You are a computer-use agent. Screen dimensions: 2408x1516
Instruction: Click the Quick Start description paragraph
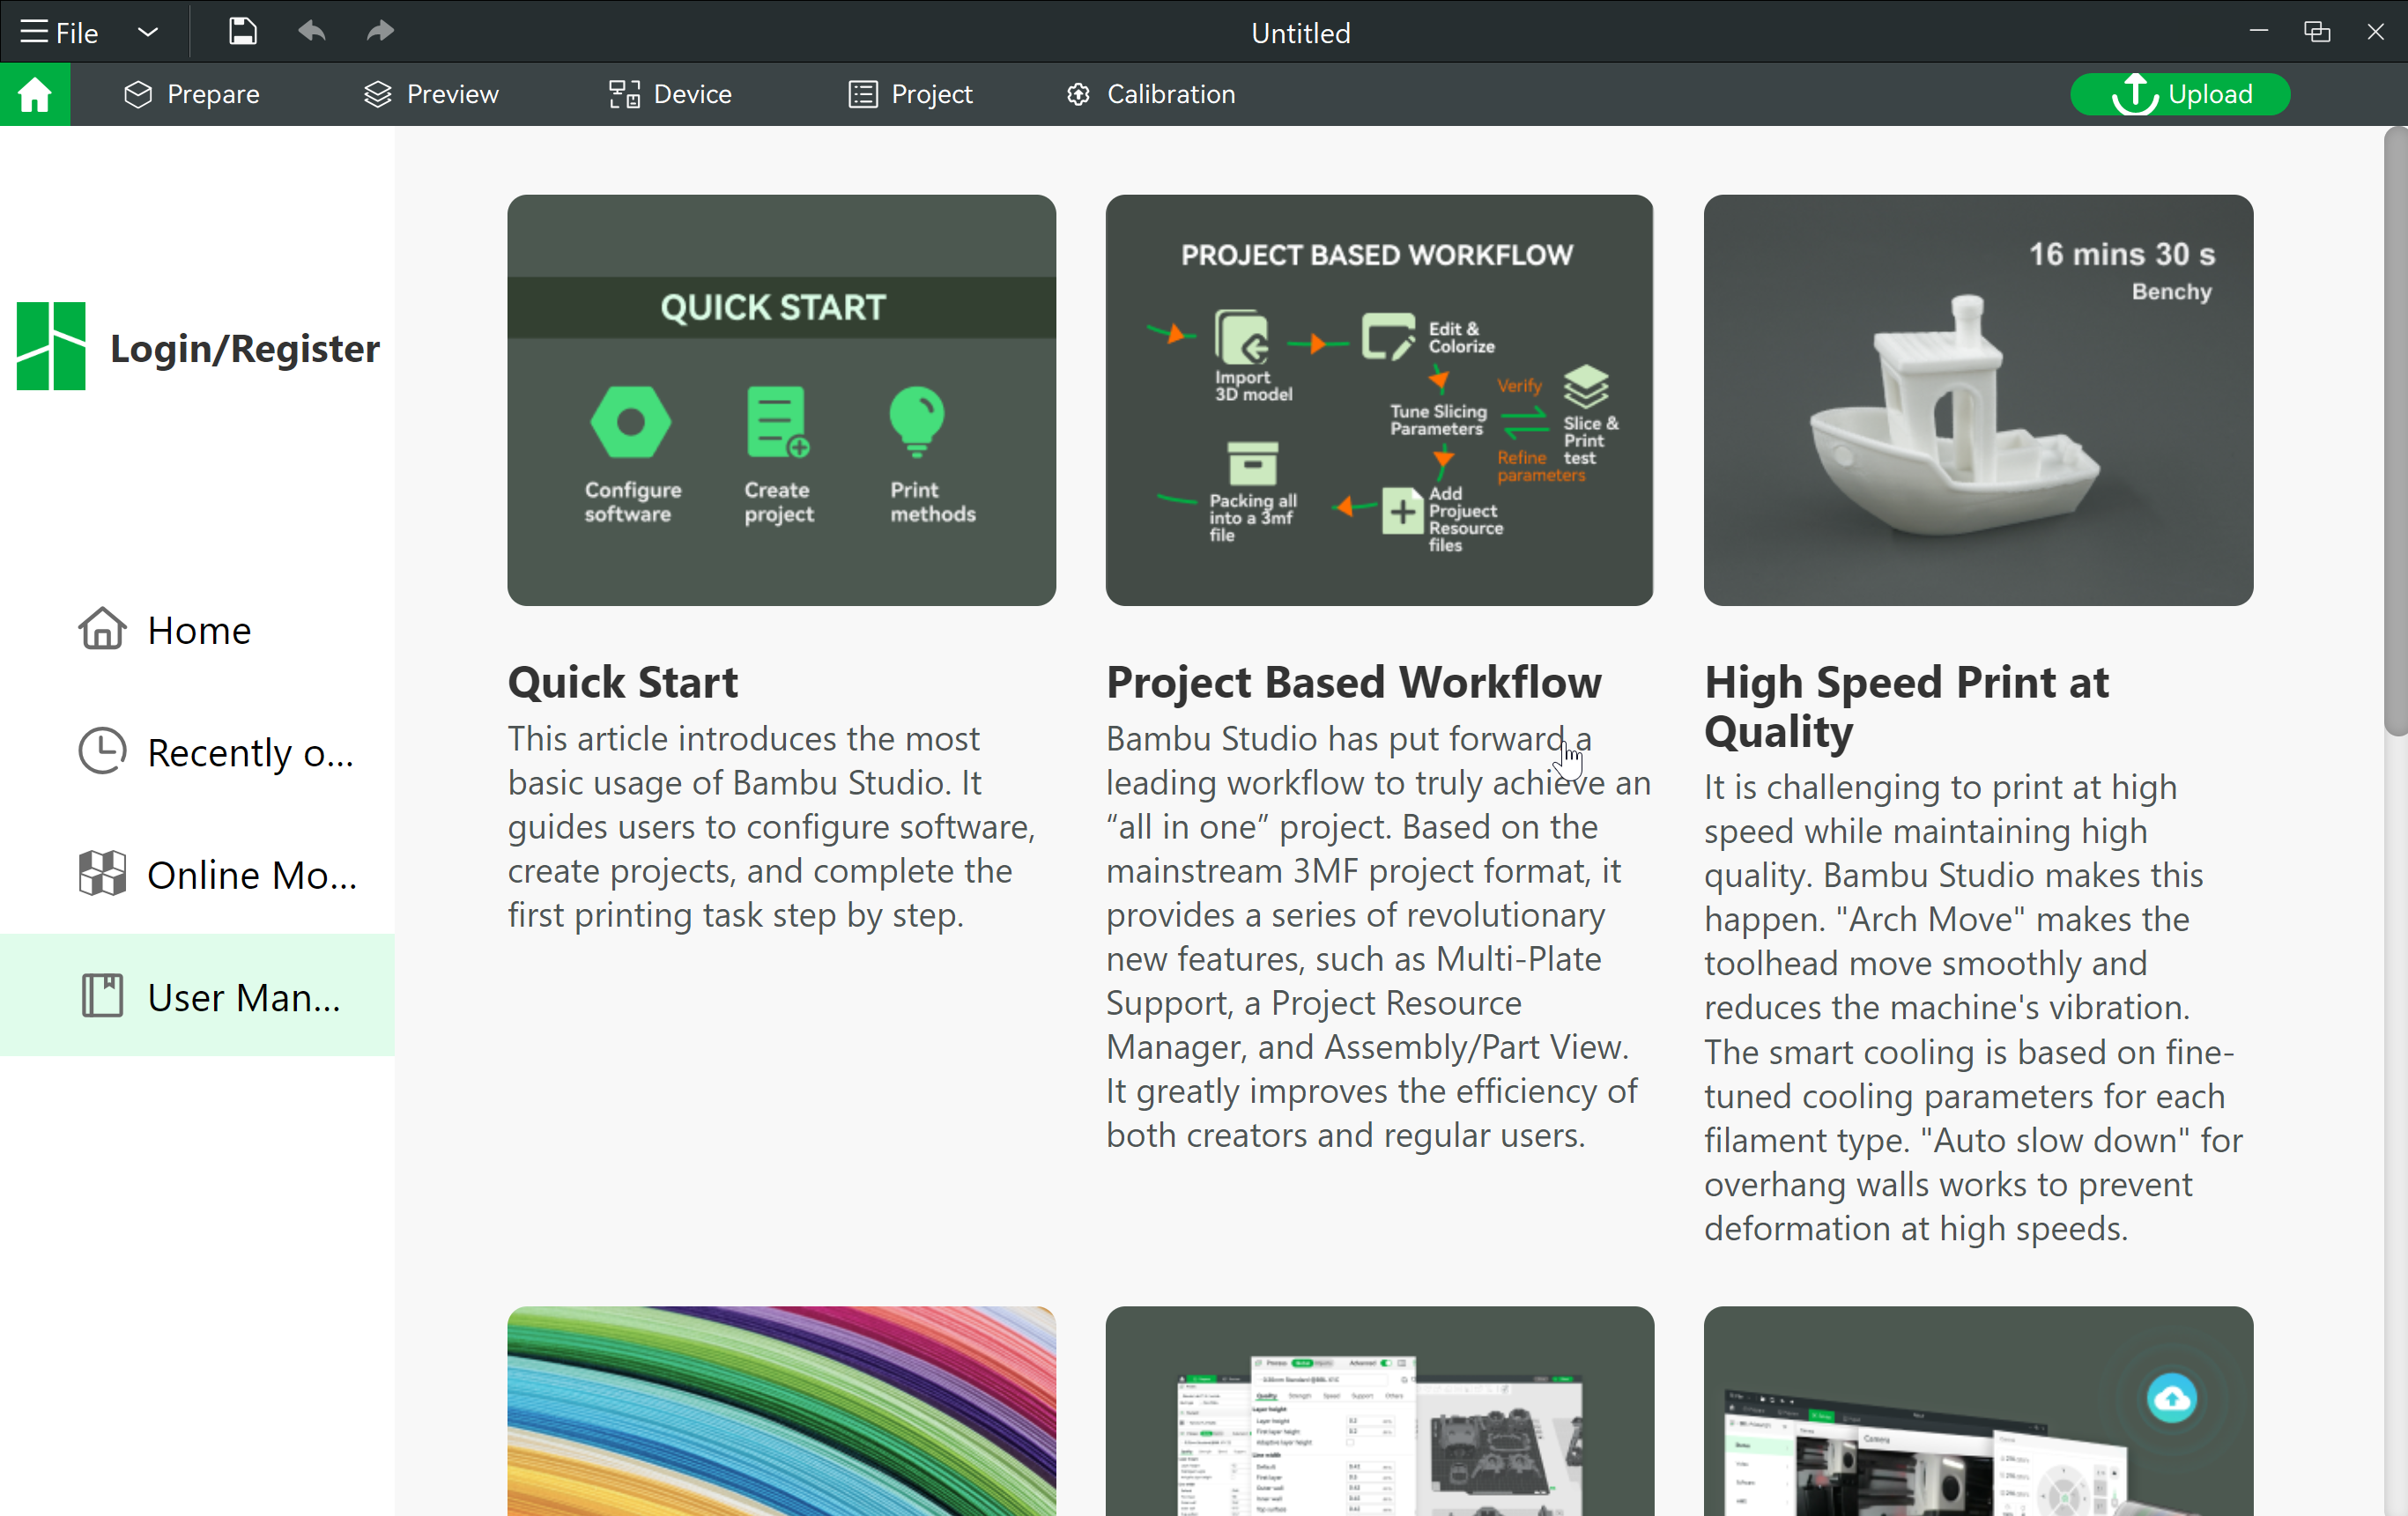coord(772,826)
